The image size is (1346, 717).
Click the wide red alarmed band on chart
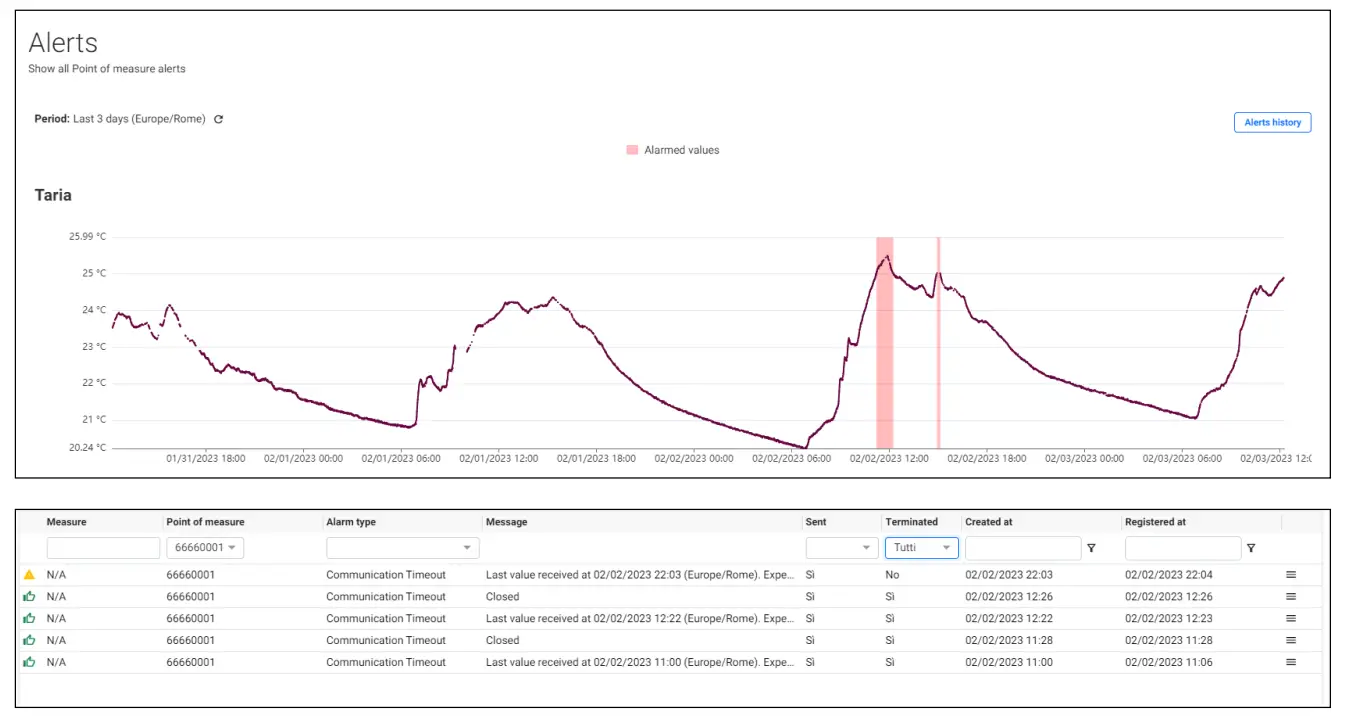(884, 342)
